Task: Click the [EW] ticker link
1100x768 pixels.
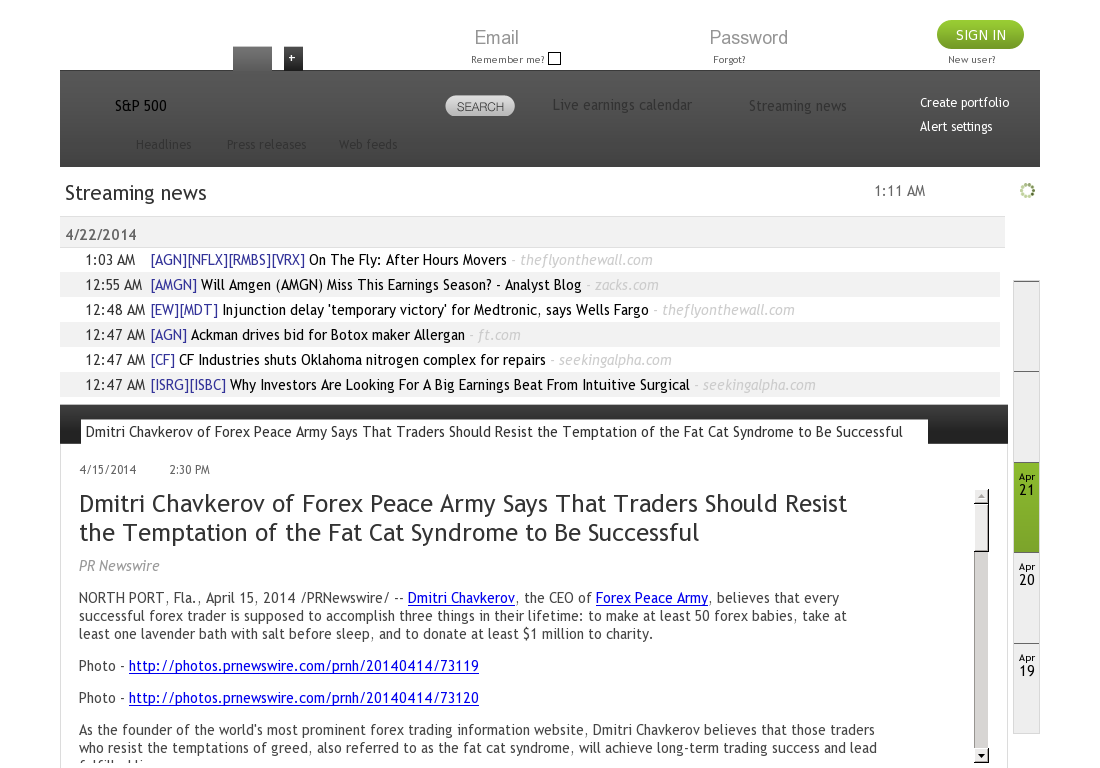Action: 165,310
